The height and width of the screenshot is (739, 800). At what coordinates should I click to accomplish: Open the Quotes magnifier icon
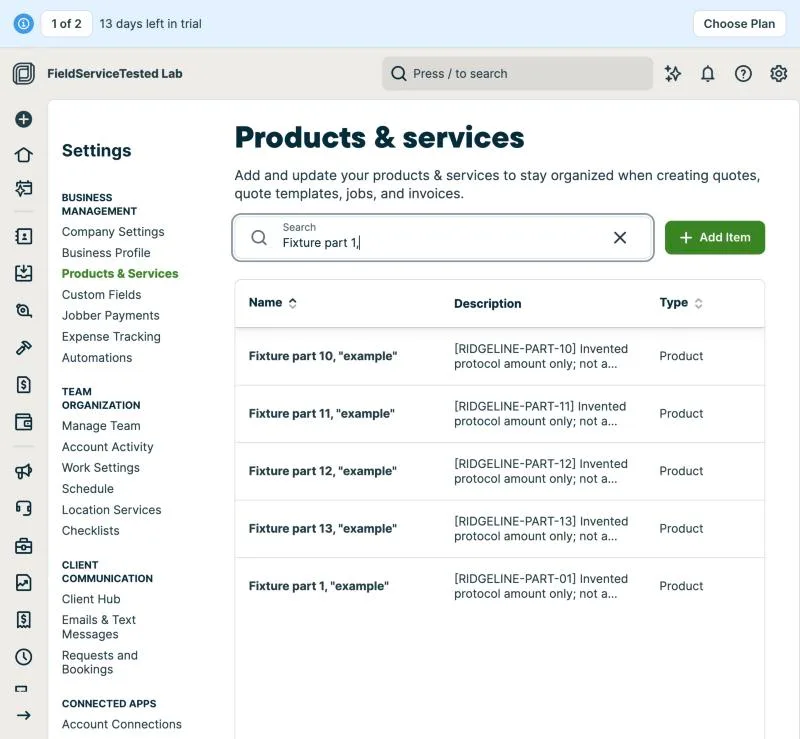coord(23,310)
